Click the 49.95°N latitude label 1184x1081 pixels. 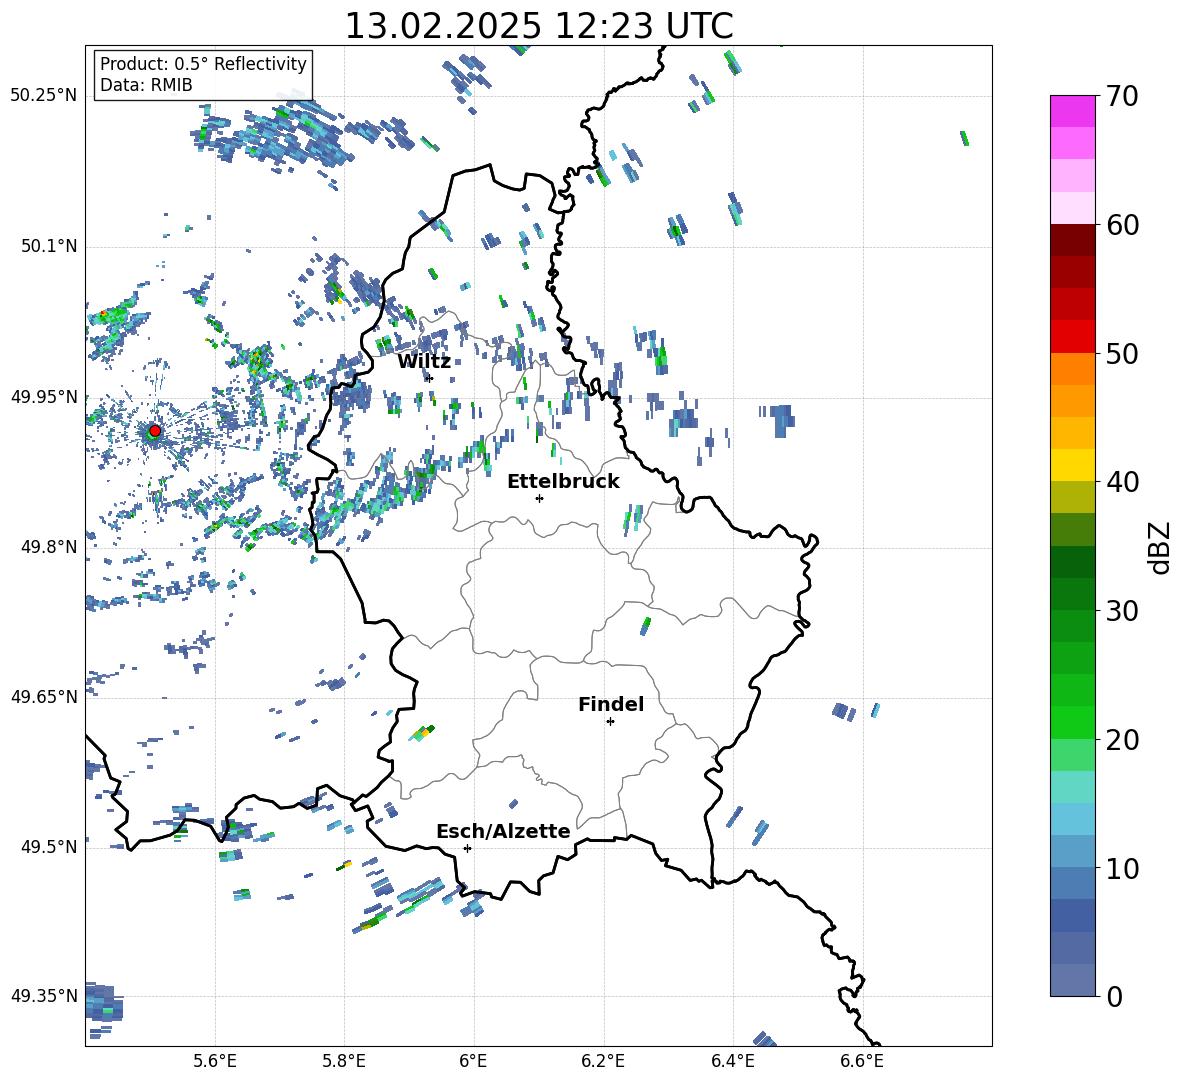pyautogui.click(x=44, y=396)
